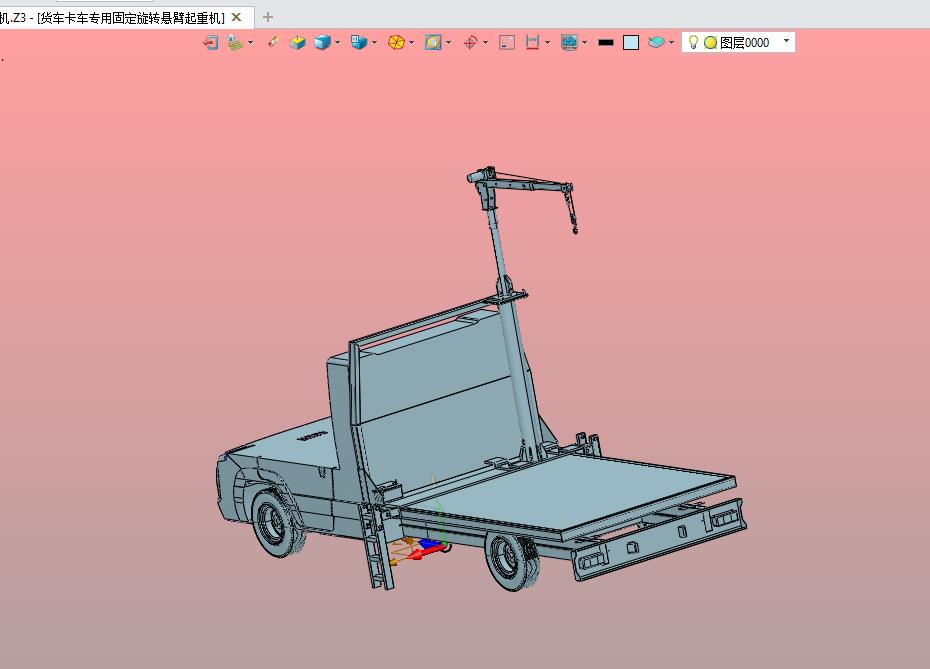Click the light blue face color swatch
This screenshot has width=930, height=669.
pos(631,42)
